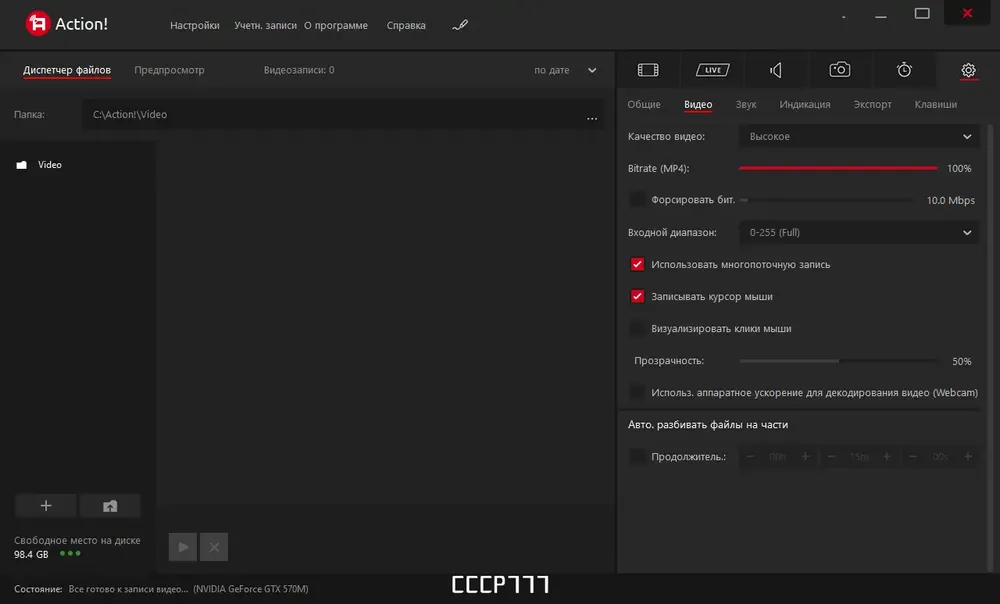Select the Звук settings tab
The height and width of the screenshot is (604, 1000).
[746, 104]
